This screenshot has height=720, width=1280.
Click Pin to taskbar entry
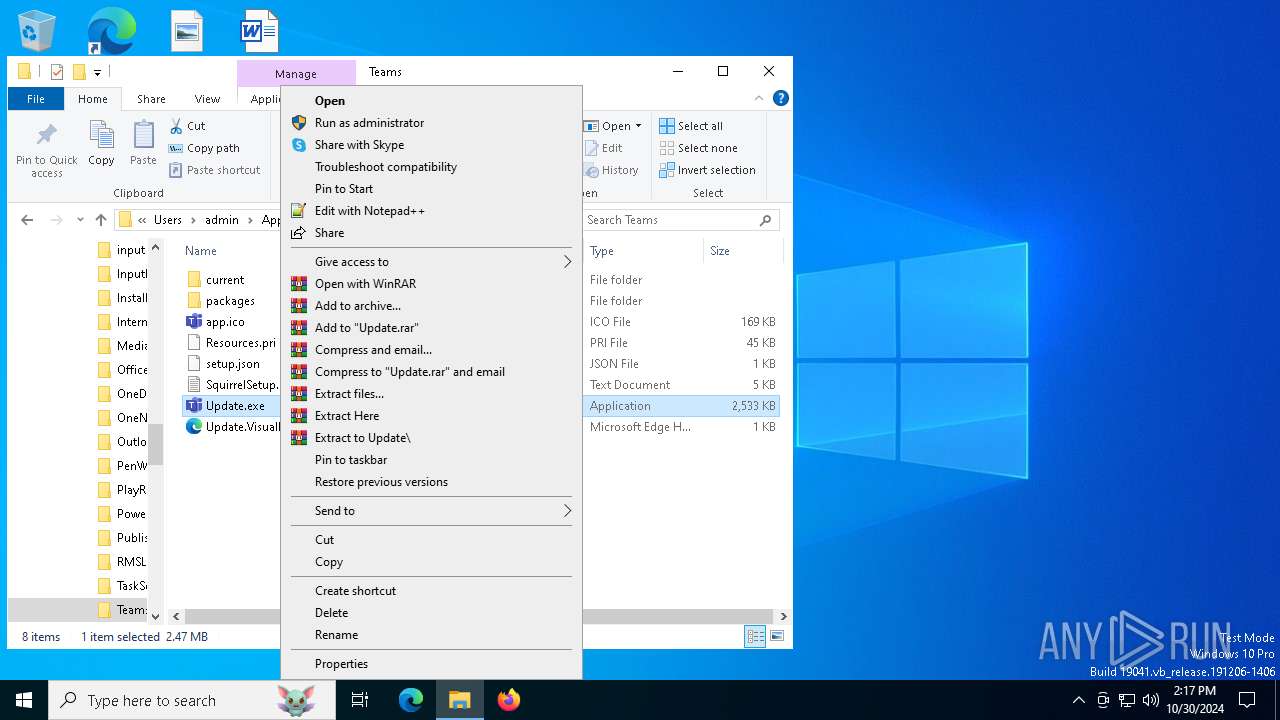pyautogui.click(x=431, y=460)
